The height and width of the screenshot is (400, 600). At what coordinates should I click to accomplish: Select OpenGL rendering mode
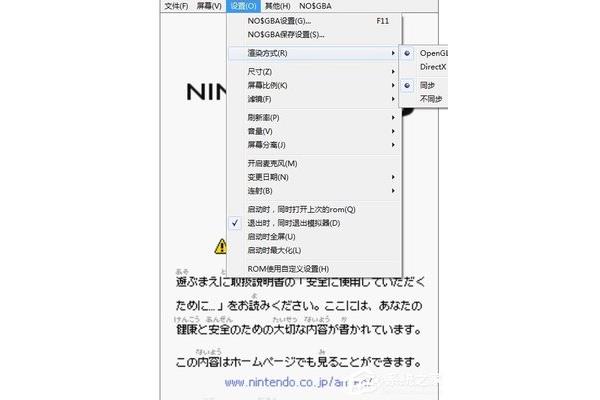424,53
